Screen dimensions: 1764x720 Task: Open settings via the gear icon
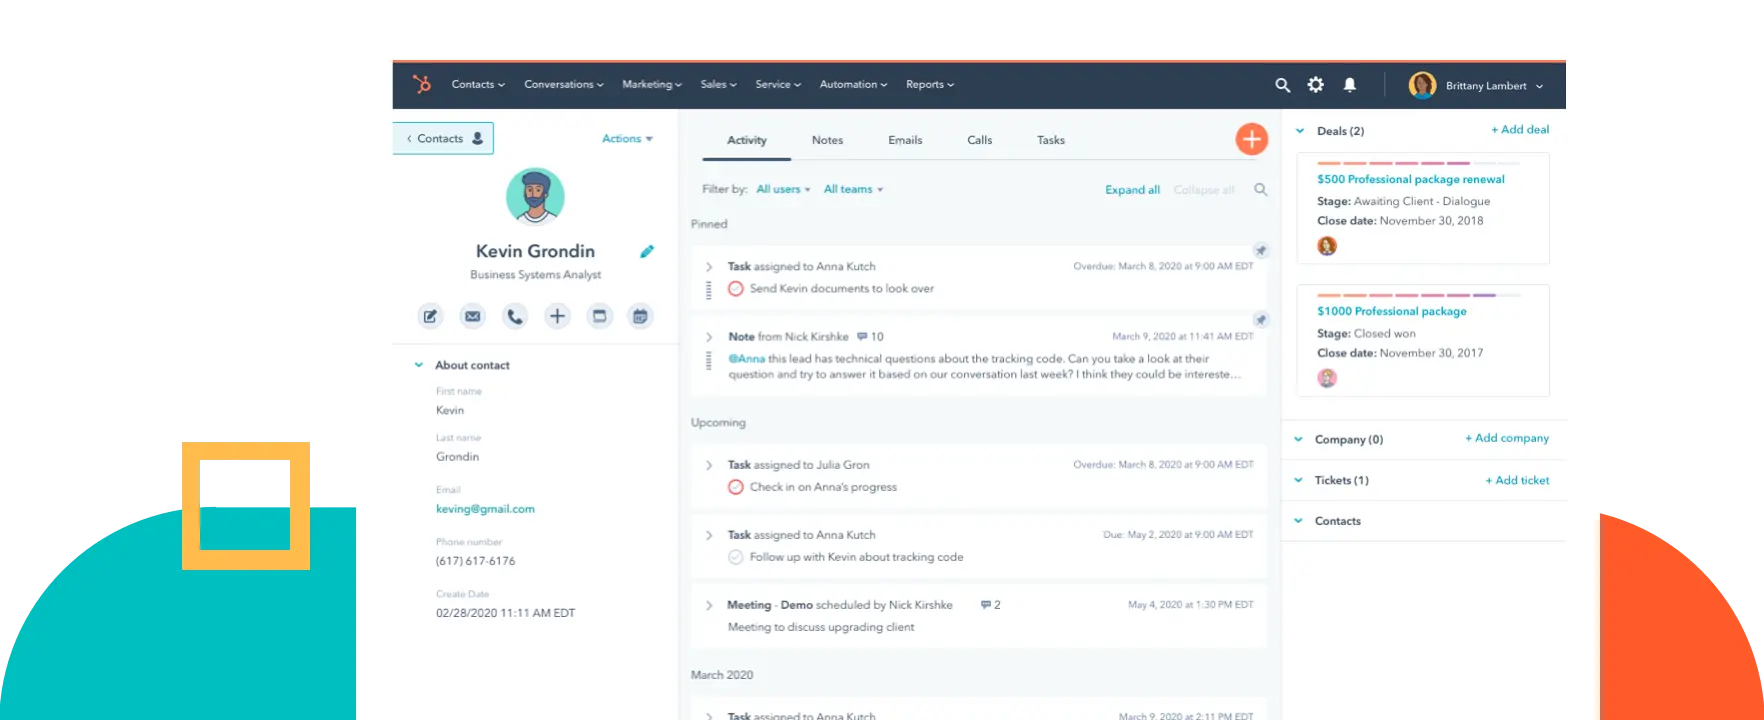(1316, 85)
